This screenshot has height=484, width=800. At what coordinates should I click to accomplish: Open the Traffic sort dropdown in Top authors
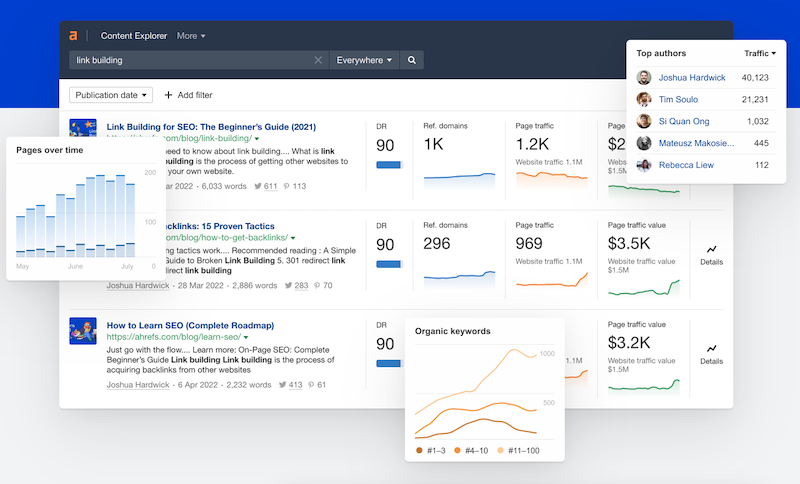(760, 54)
